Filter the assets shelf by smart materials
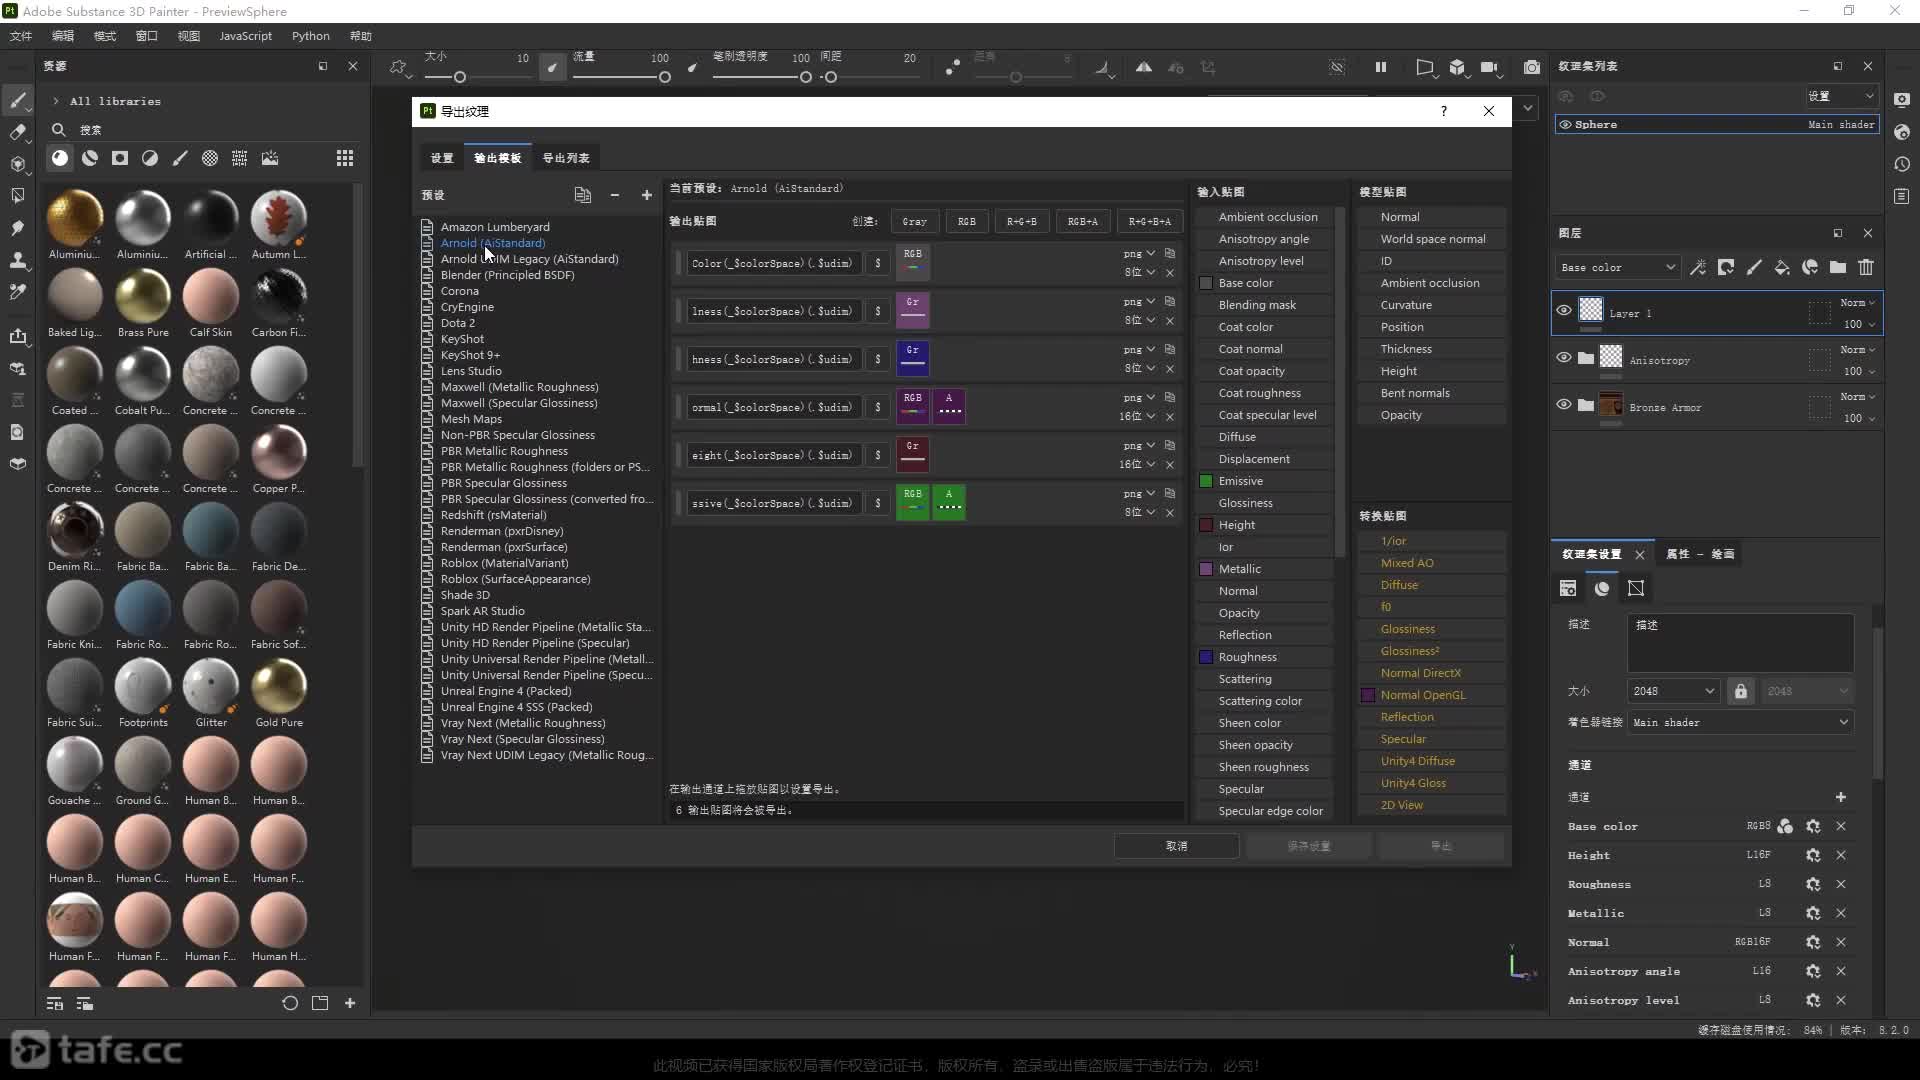The height and width of the screenshot is (1080, 1920). tap(90, 158)
